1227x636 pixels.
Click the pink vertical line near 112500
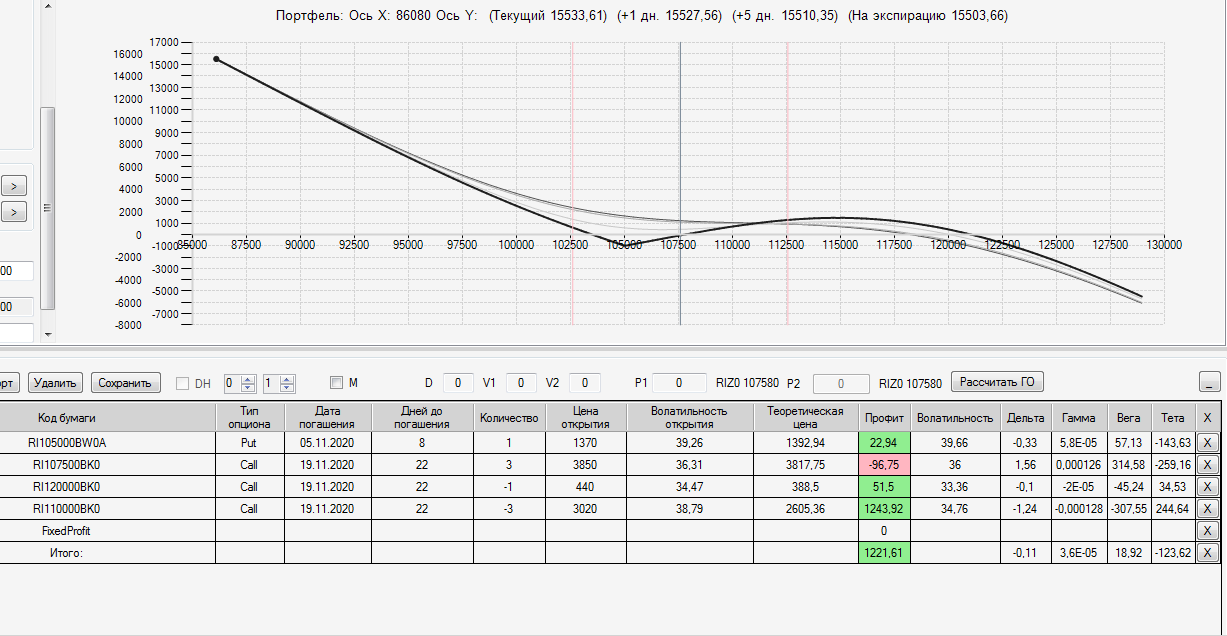coord(787,183)
